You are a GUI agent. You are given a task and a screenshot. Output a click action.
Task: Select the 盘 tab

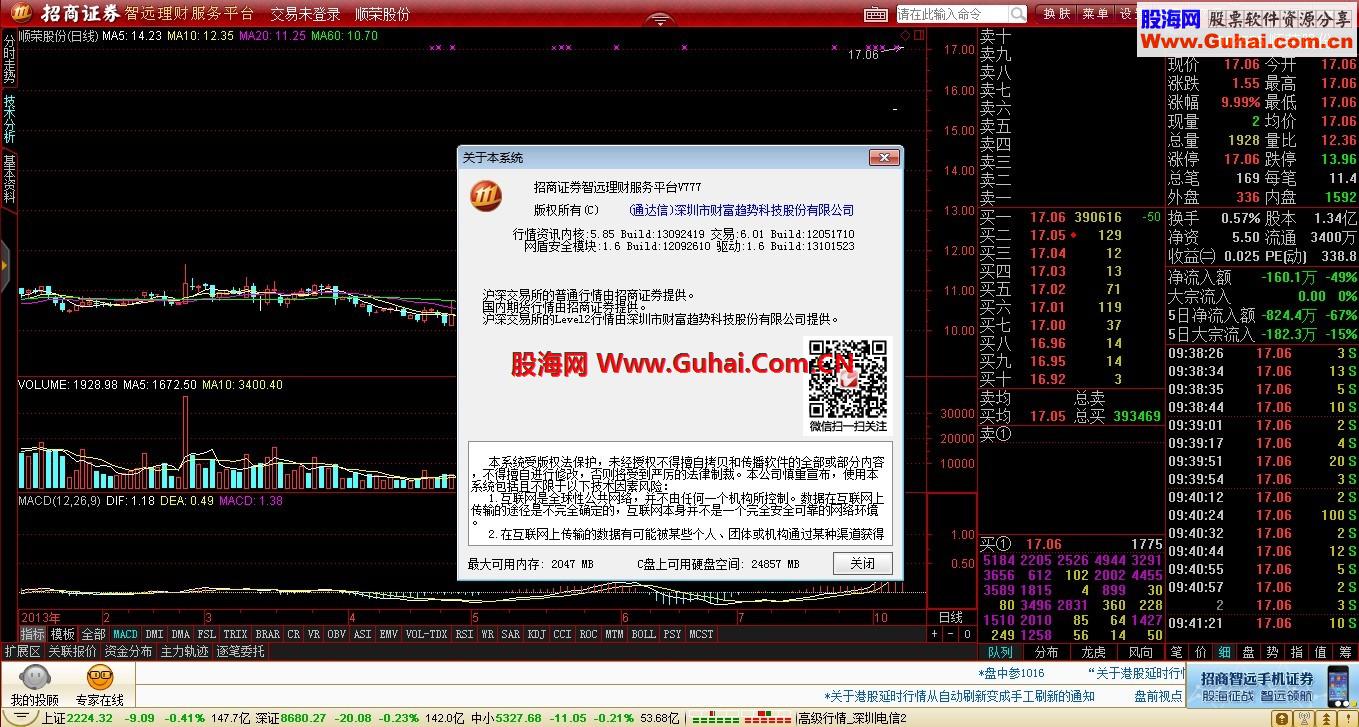point(1249,652)
